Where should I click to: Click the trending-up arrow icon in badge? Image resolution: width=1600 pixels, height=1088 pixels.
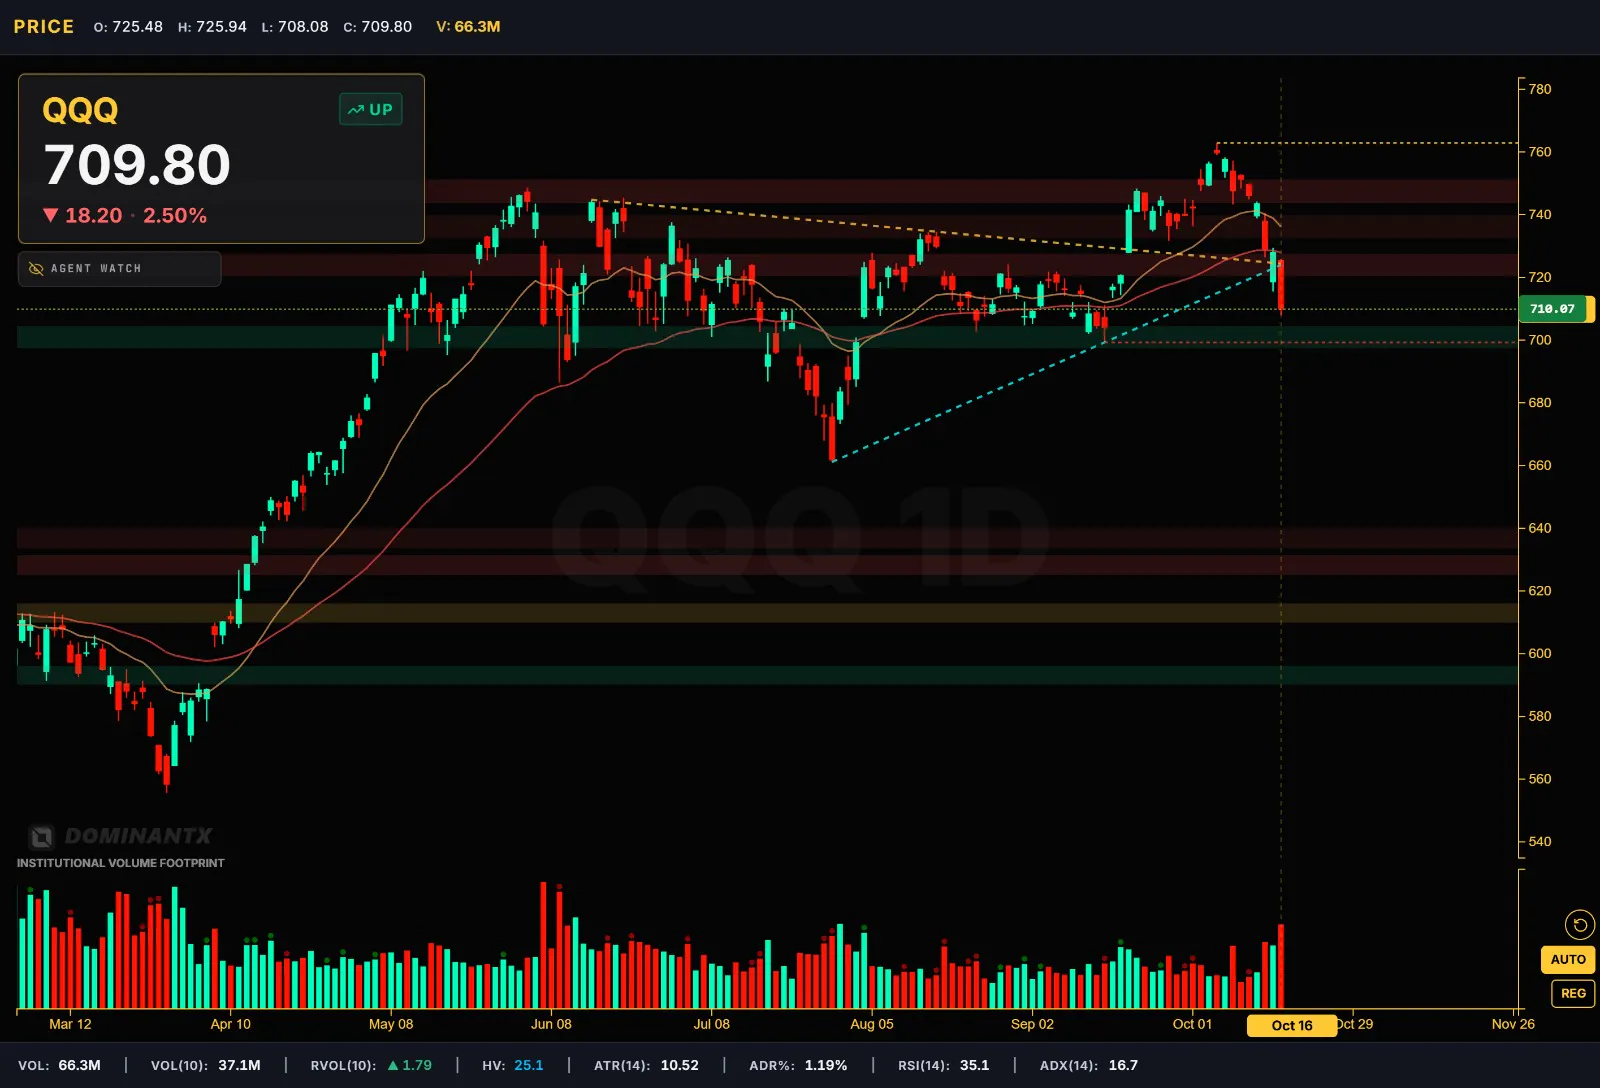tap(355, 110)
